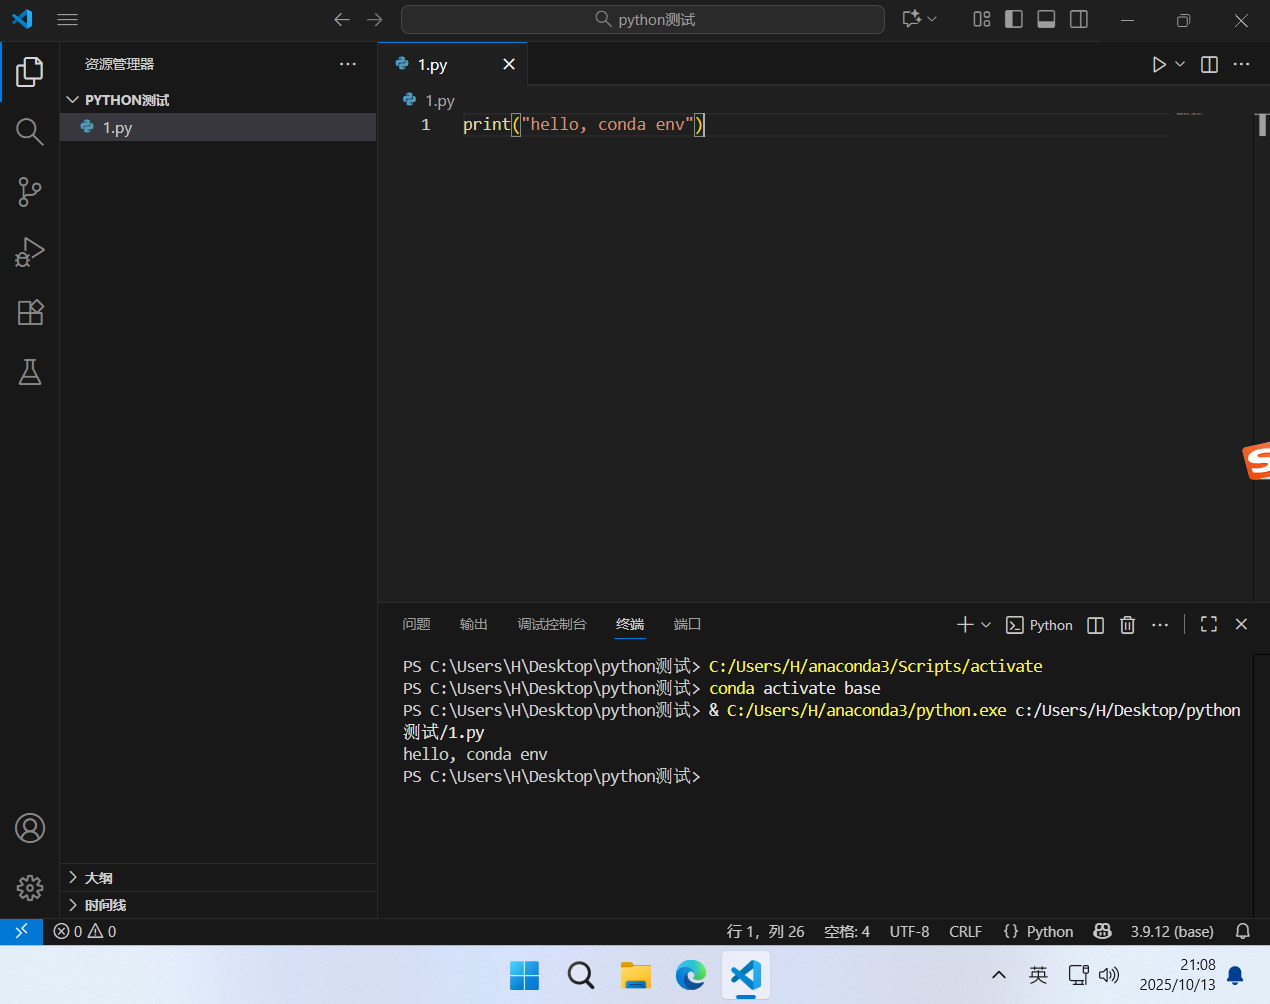Change end of line sequence CRLF

click(965, 931)
